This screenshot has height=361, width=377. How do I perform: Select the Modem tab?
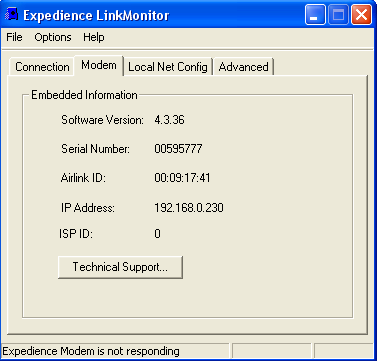(99, 65)
